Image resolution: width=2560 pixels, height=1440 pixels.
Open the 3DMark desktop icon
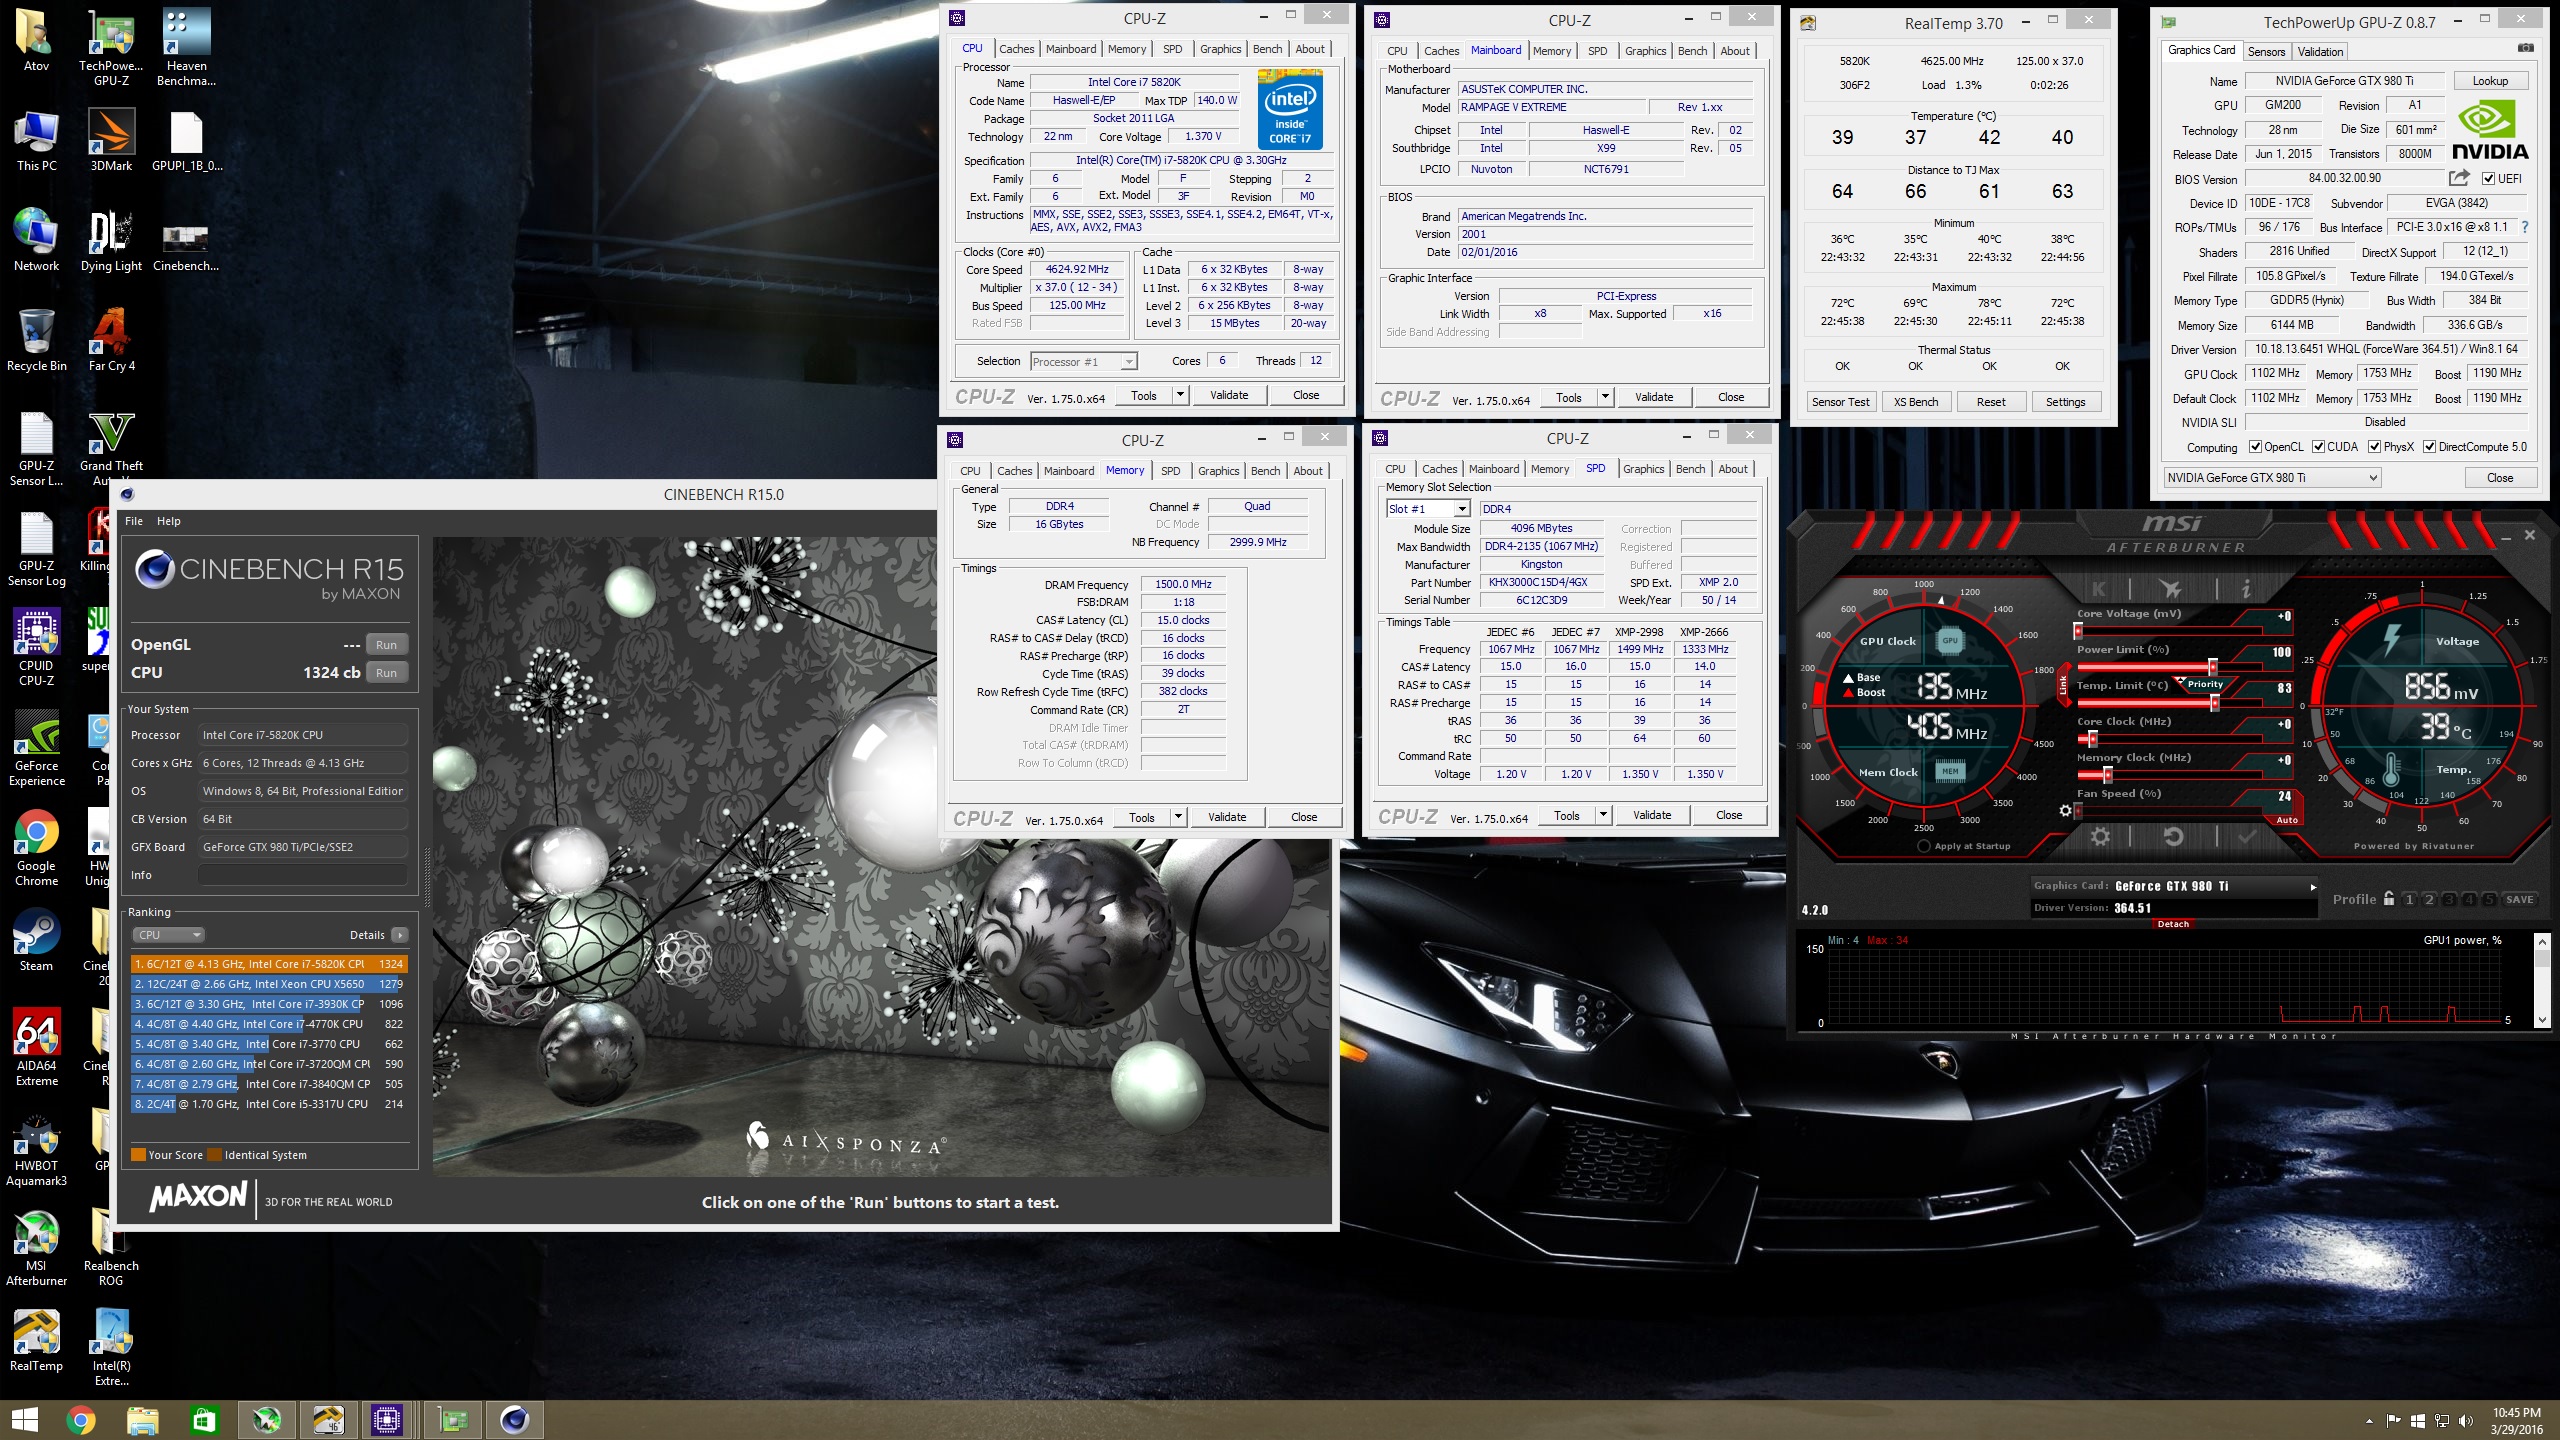111,141
